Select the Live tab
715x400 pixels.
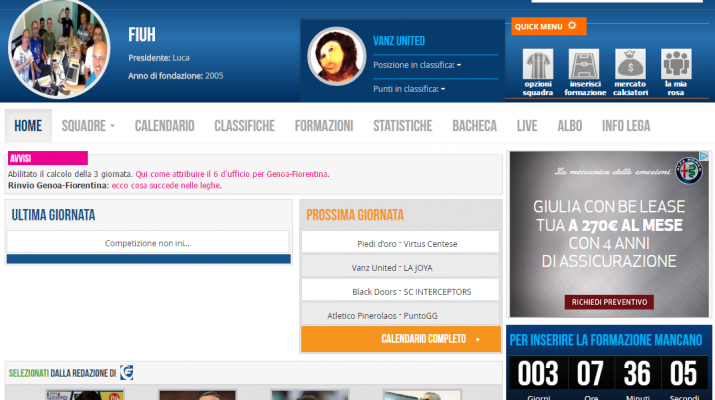526,126
